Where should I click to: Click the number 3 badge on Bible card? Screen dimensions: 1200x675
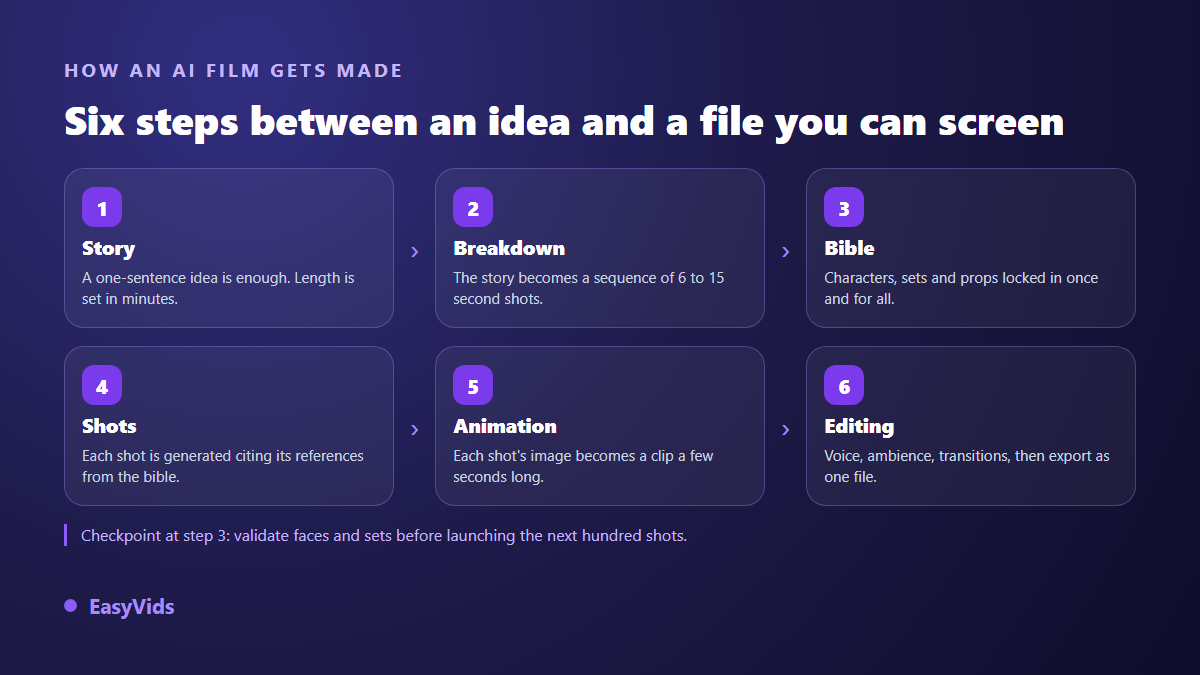point(844,208)
